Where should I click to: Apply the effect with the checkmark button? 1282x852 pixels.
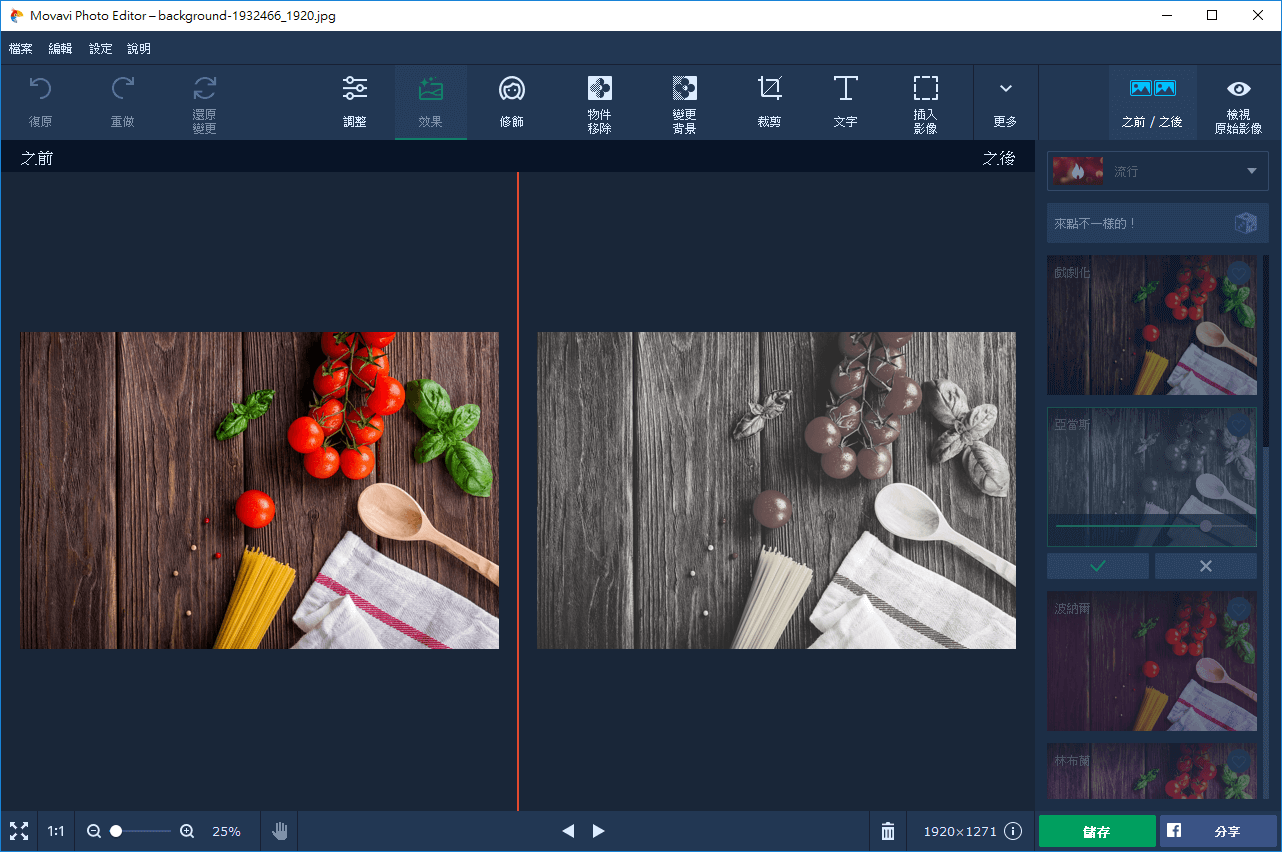tap(1097, 566)
